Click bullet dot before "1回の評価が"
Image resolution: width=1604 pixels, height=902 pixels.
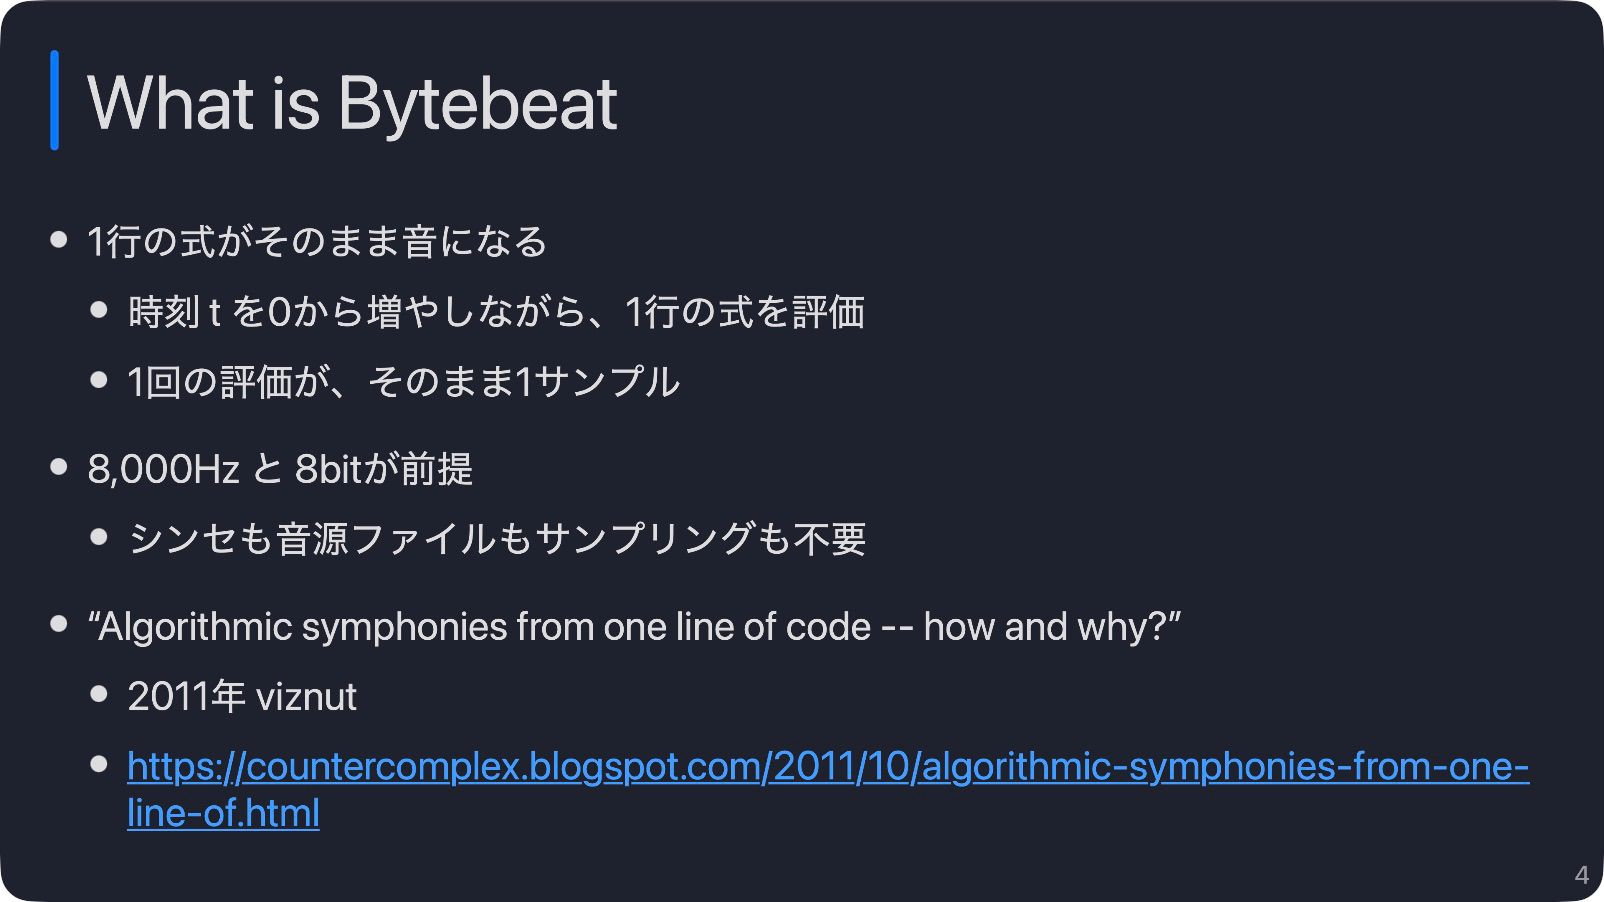point(98,380)
